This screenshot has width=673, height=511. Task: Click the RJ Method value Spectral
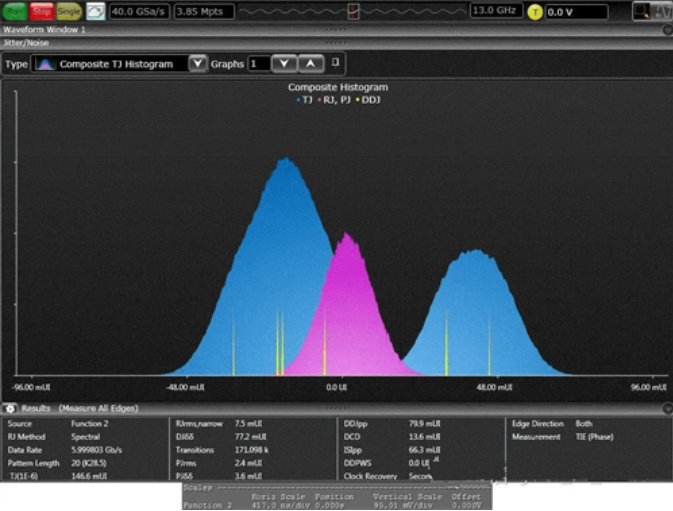(x=85, y=437)
